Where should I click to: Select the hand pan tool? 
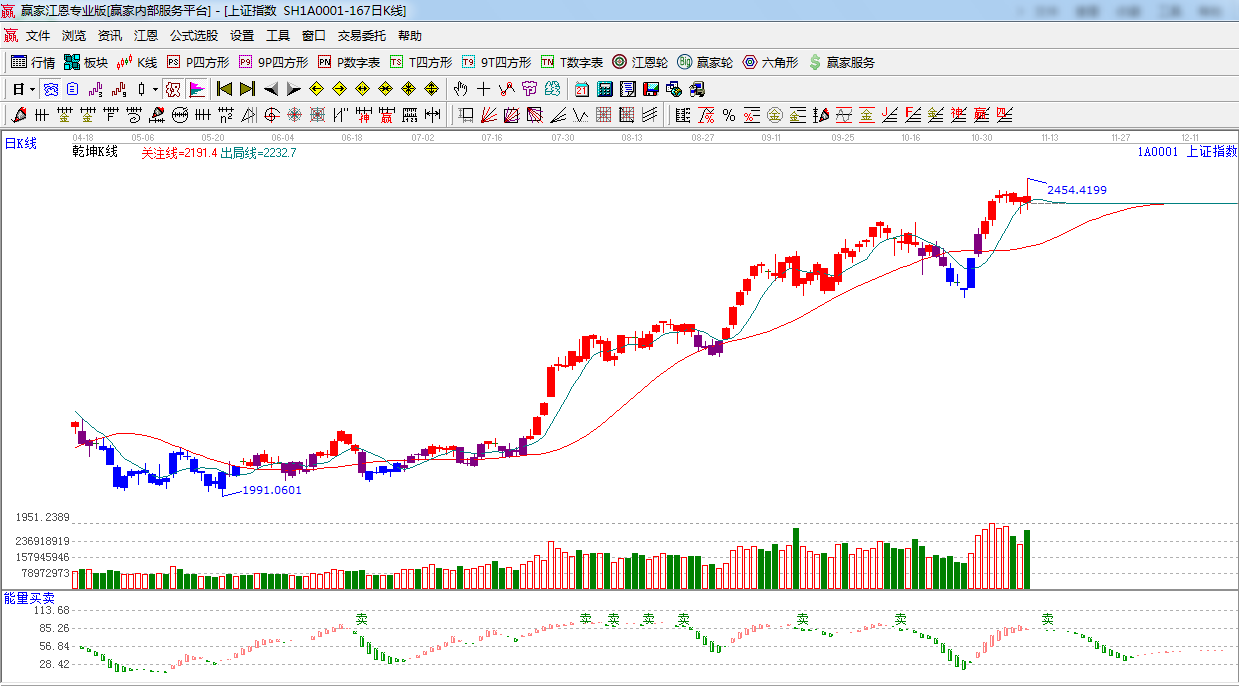(x=461, y=89)
